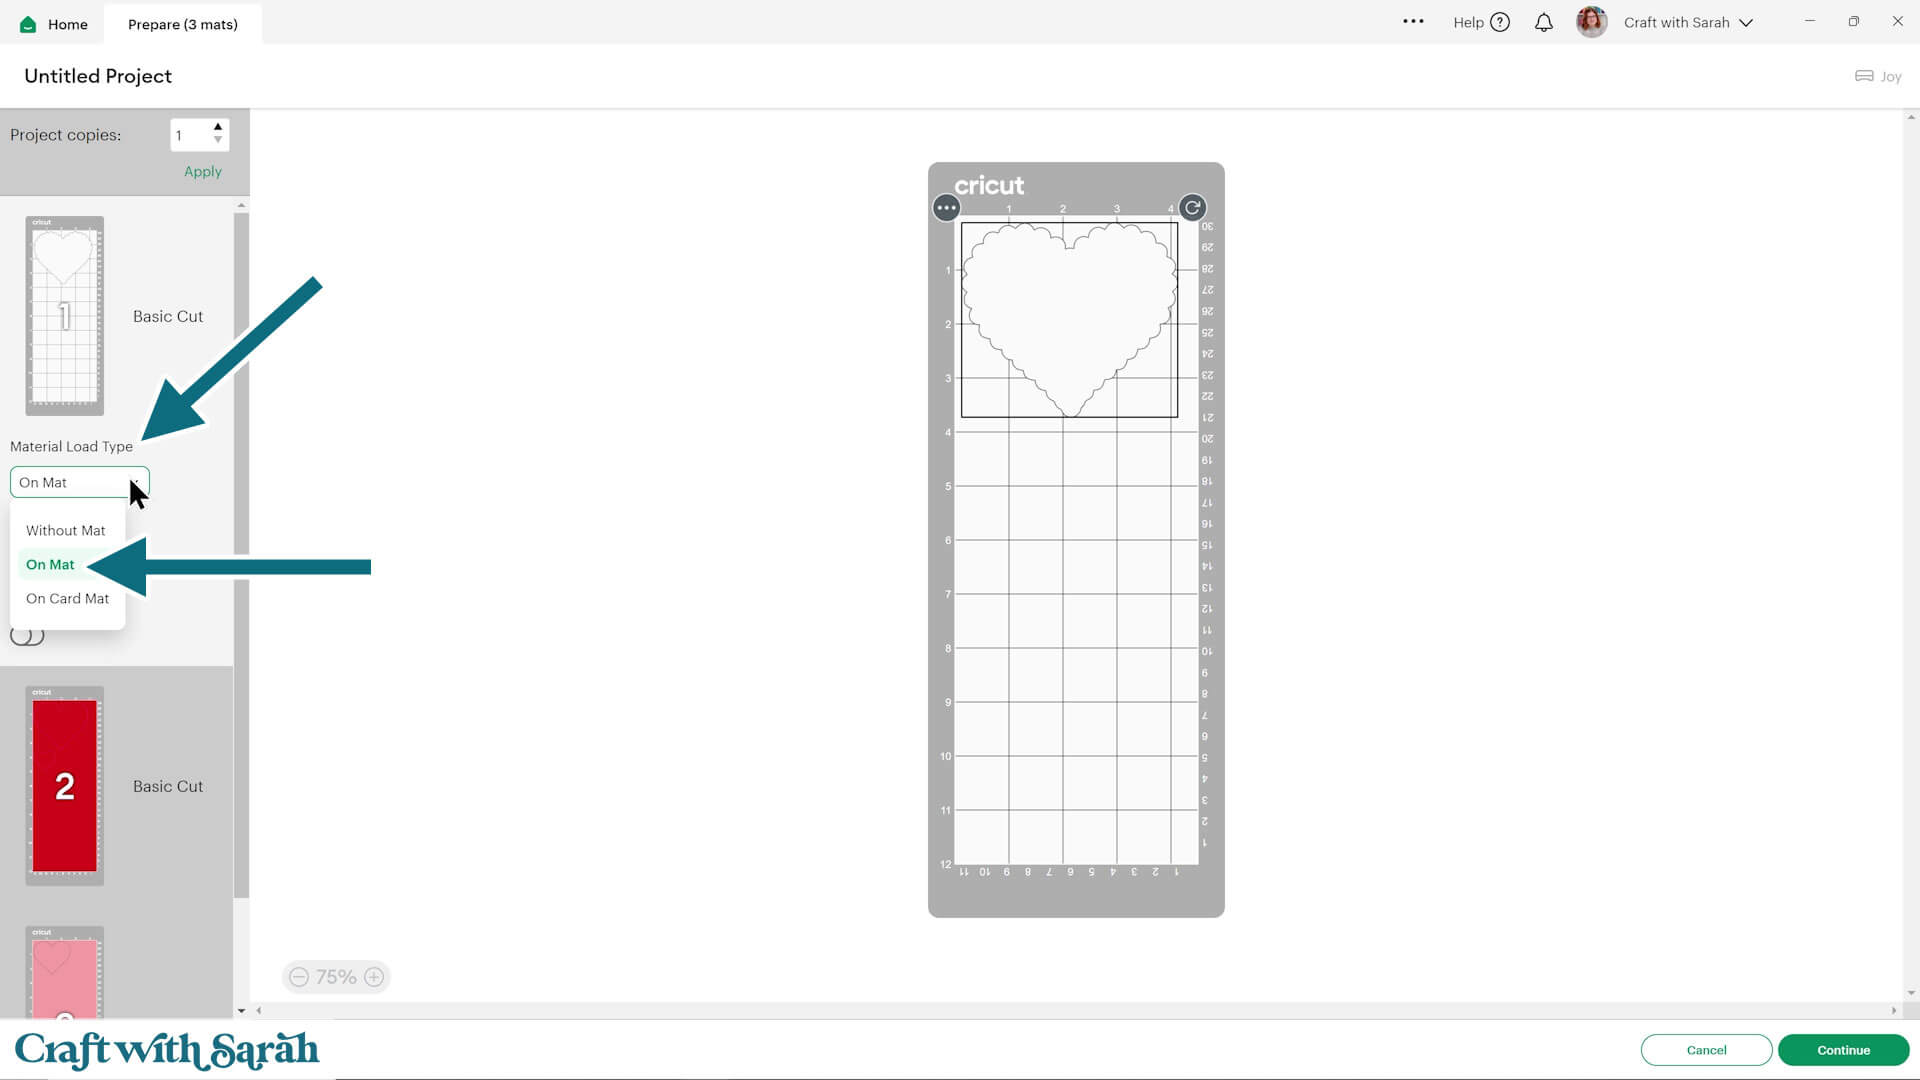The height and width of the screenshot is (1080, 1920).
Task: Click the Joy machine icon
Action: (x=1864, y=76)
